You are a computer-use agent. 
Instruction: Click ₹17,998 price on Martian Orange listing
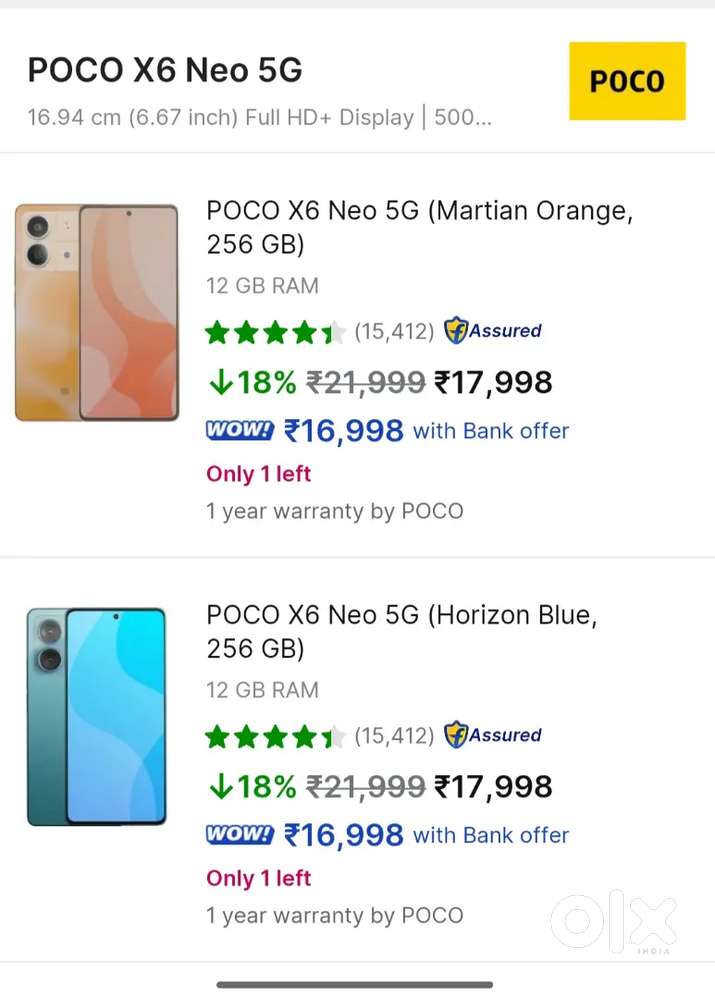click(493, 382)
